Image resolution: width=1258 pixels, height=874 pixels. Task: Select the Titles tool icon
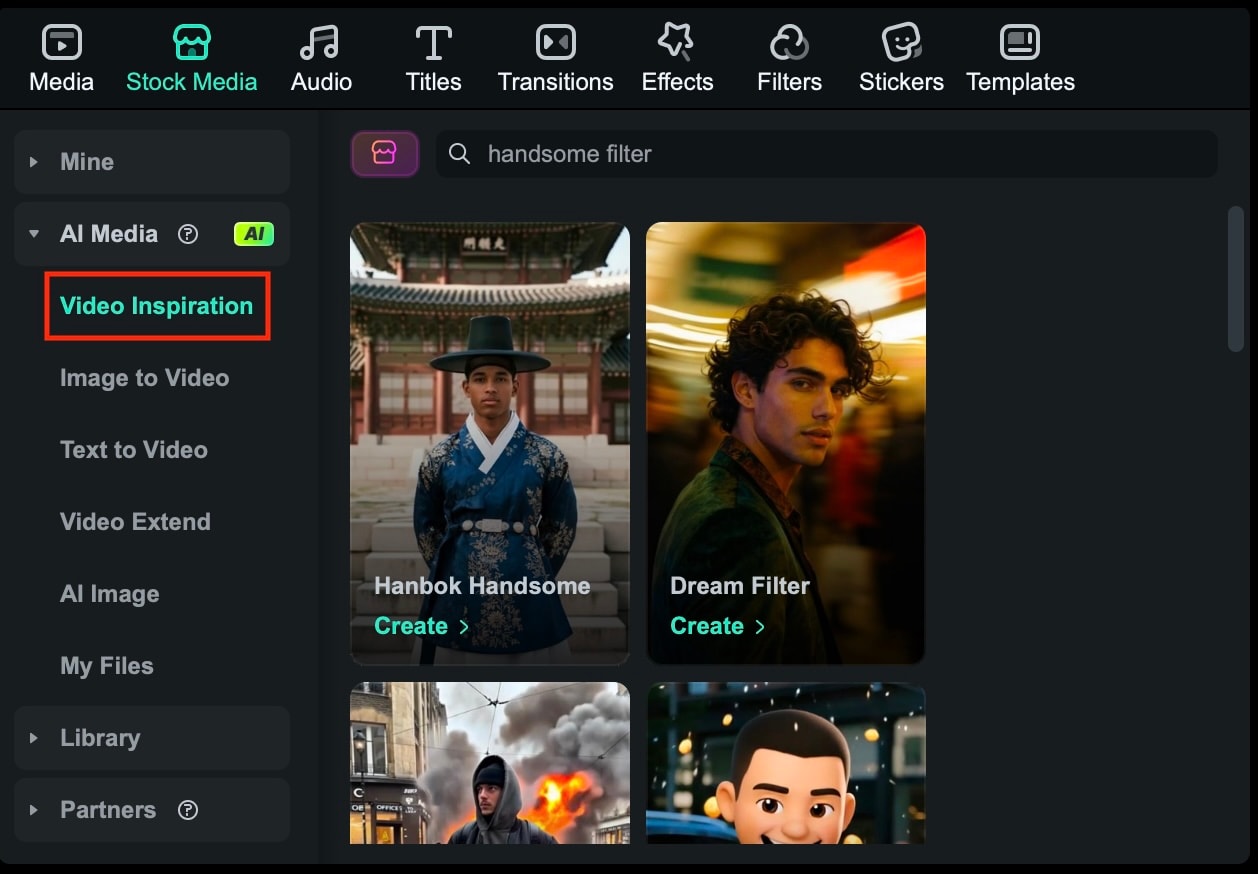[x=433, y=42]
